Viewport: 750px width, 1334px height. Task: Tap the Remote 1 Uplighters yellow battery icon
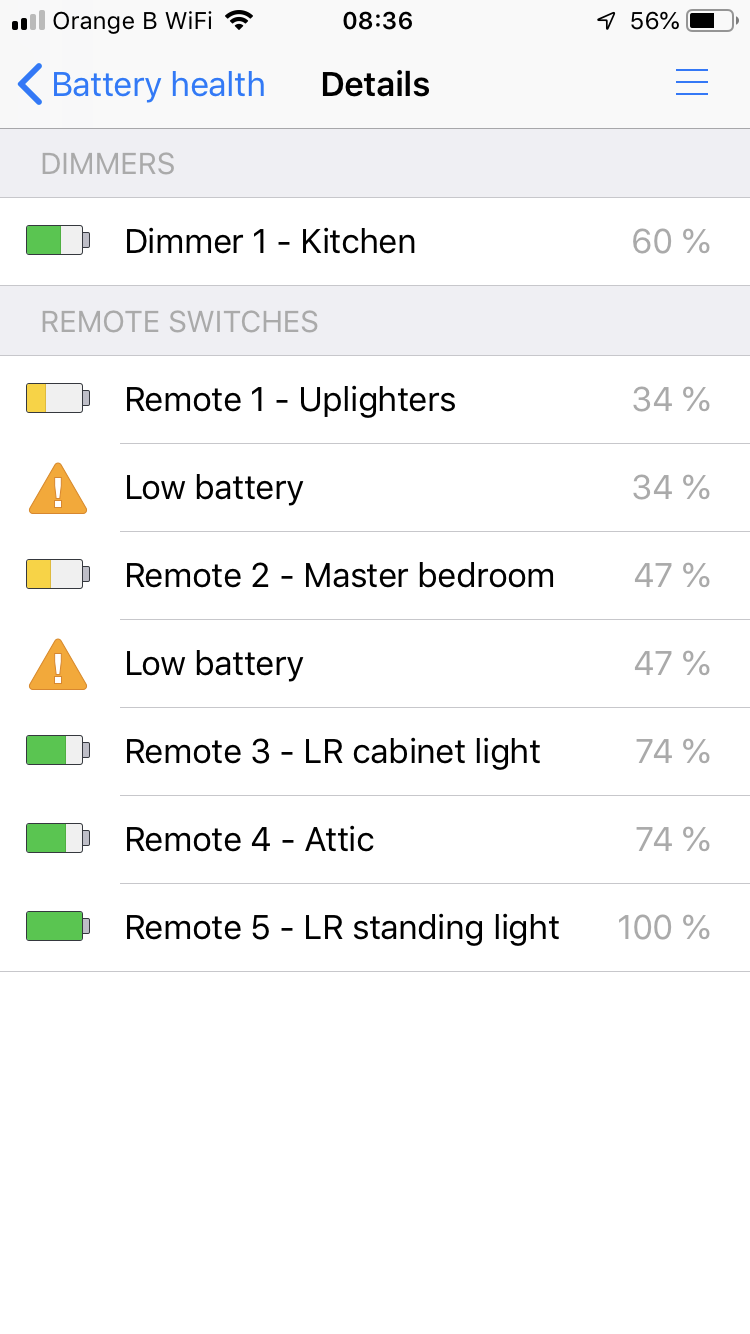click(58, 399)
